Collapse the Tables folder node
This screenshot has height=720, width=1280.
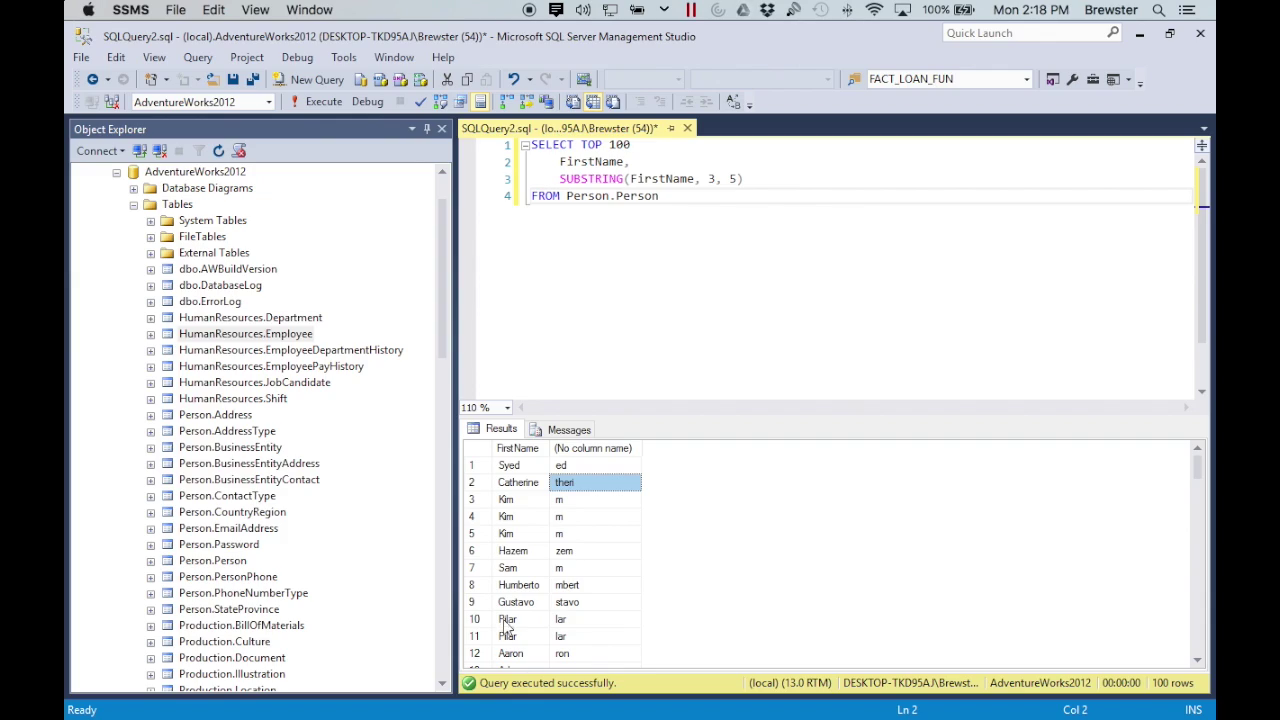click(134, 205)
